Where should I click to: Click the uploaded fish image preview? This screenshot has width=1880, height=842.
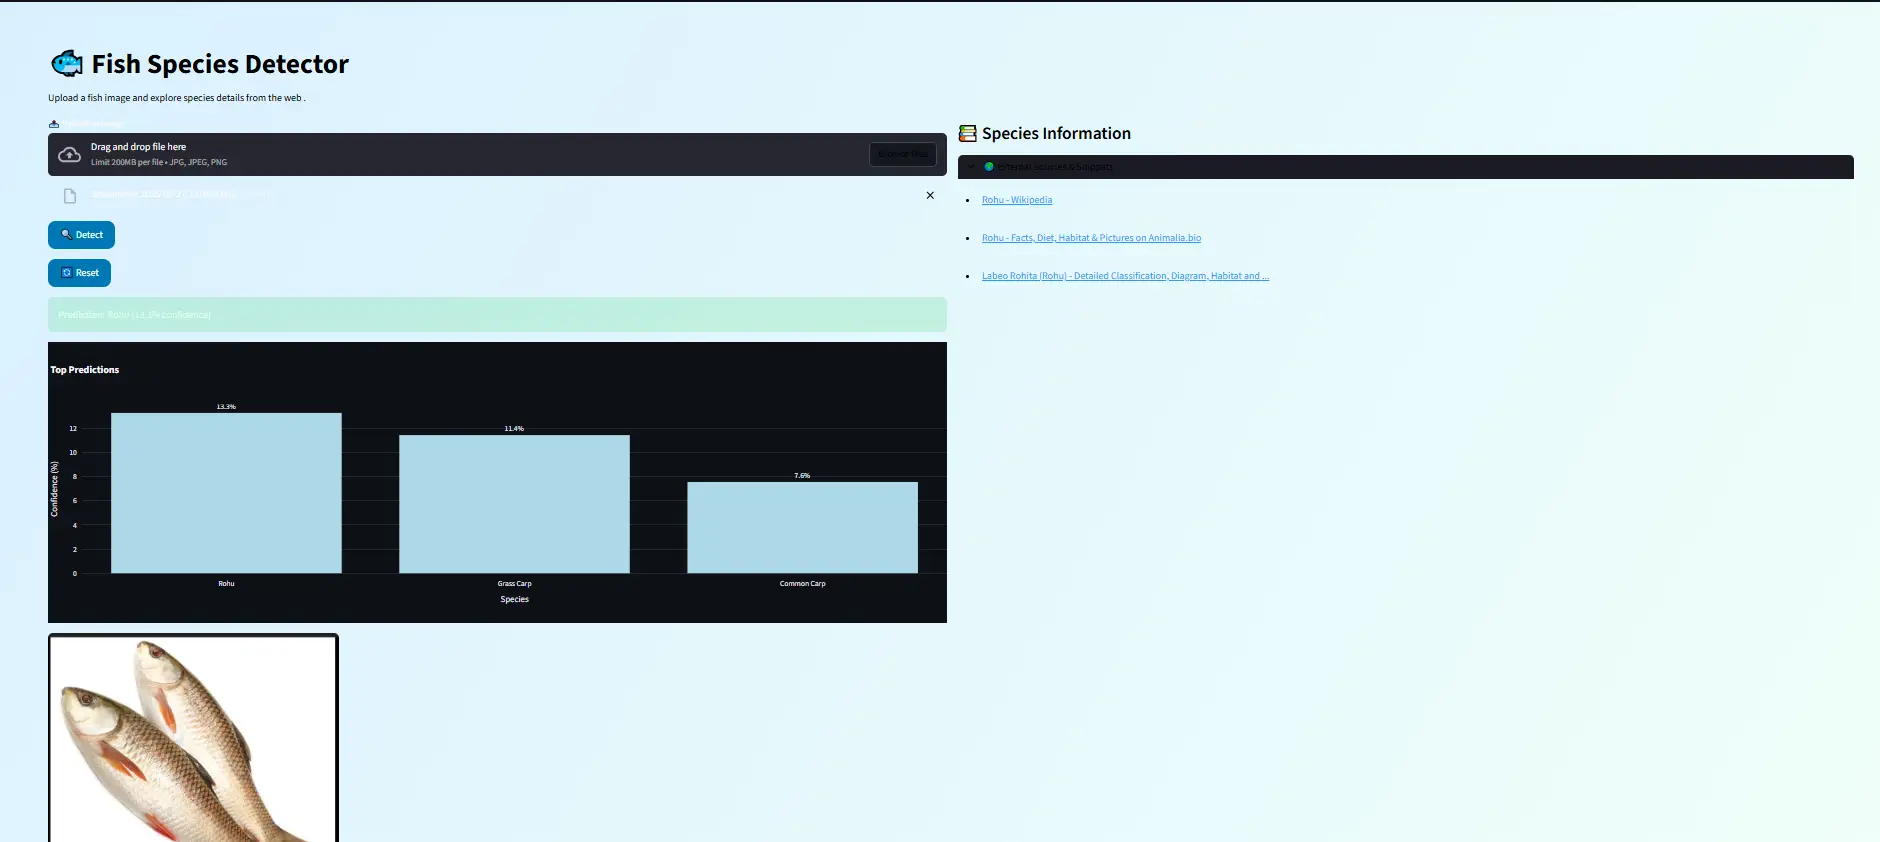tap(193, 738)
